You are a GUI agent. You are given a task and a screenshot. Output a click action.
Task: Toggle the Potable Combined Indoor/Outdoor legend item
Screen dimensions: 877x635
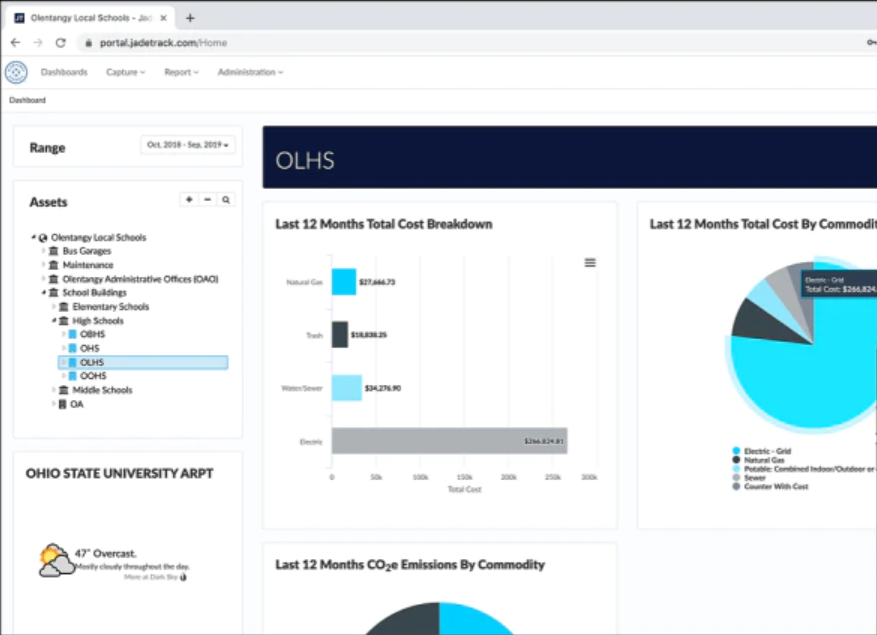(804, 469)
